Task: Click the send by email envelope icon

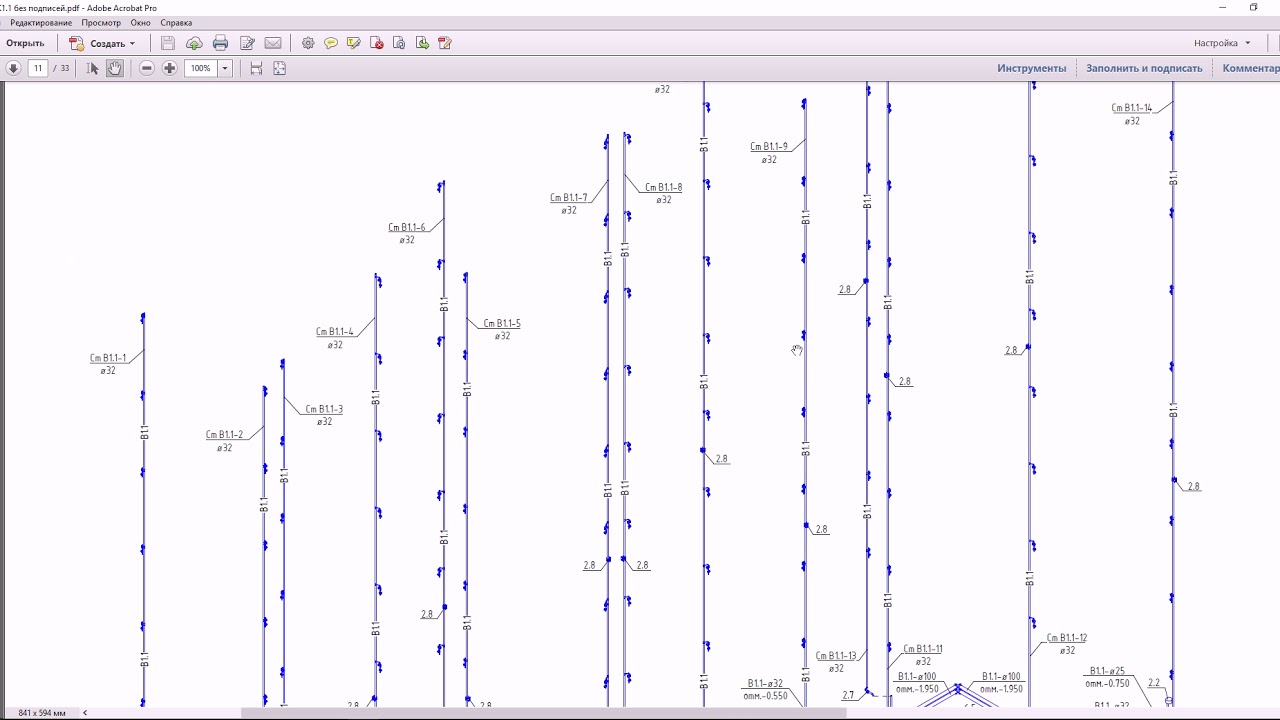Action: tap(273, 43)
